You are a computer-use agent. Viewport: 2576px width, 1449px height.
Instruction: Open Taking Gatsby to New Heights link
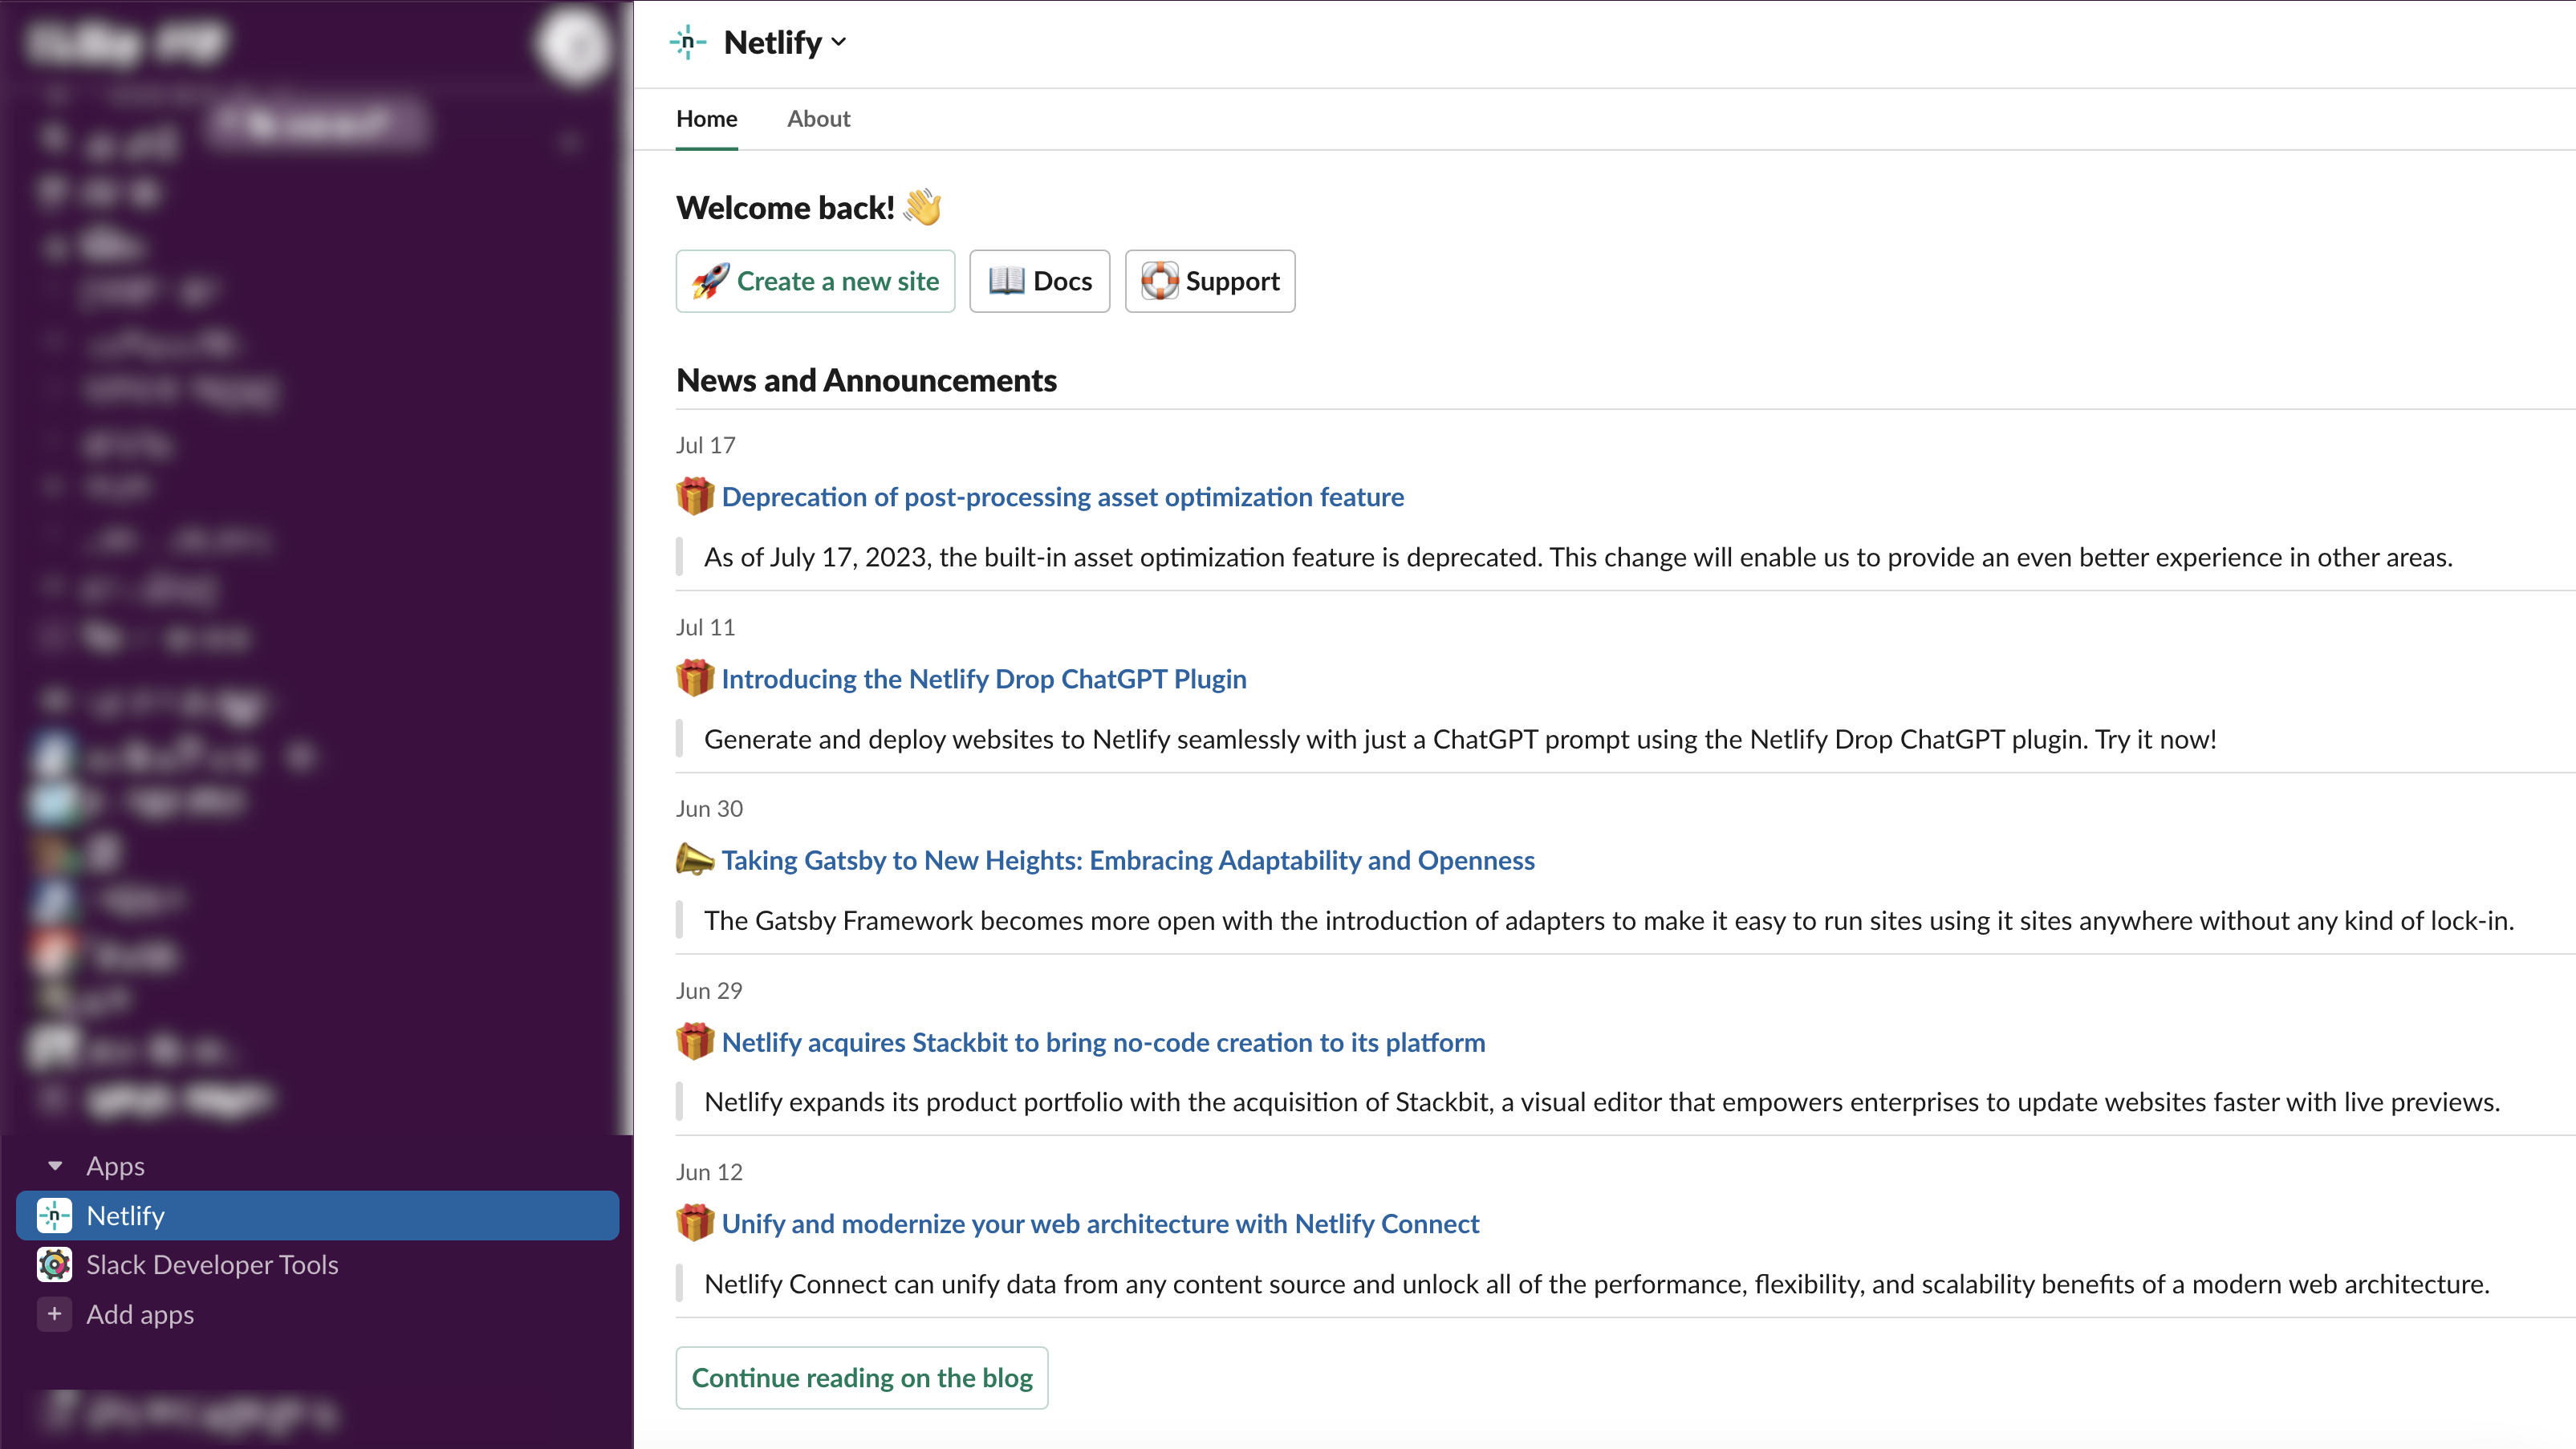tap(1128, 860)
